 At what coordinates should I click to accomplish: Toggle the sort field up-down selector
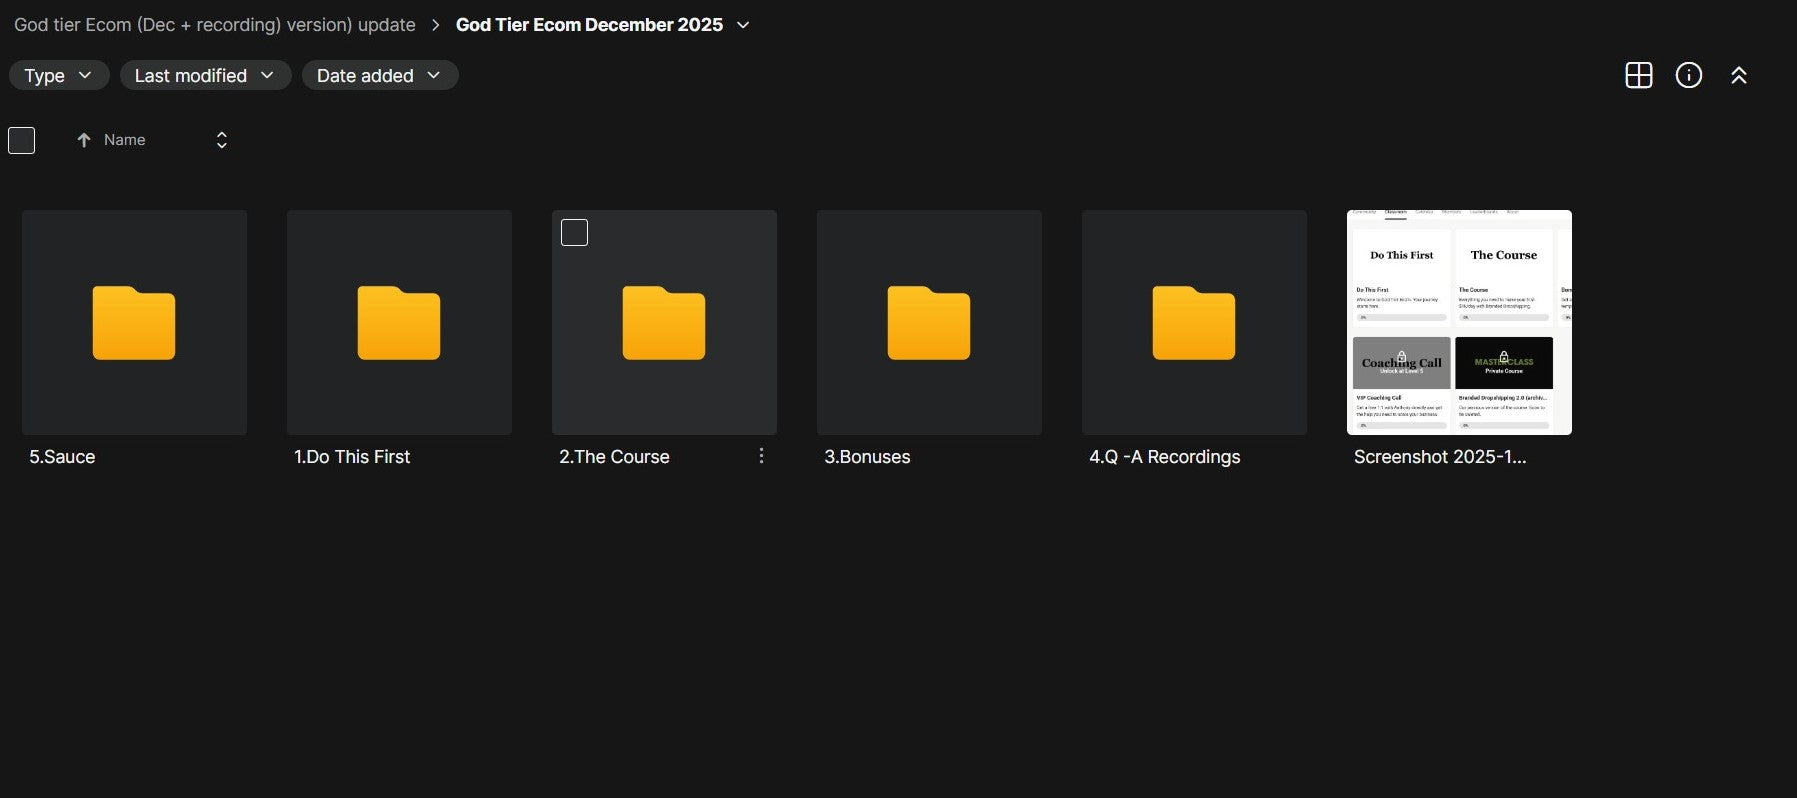(222, 140)
